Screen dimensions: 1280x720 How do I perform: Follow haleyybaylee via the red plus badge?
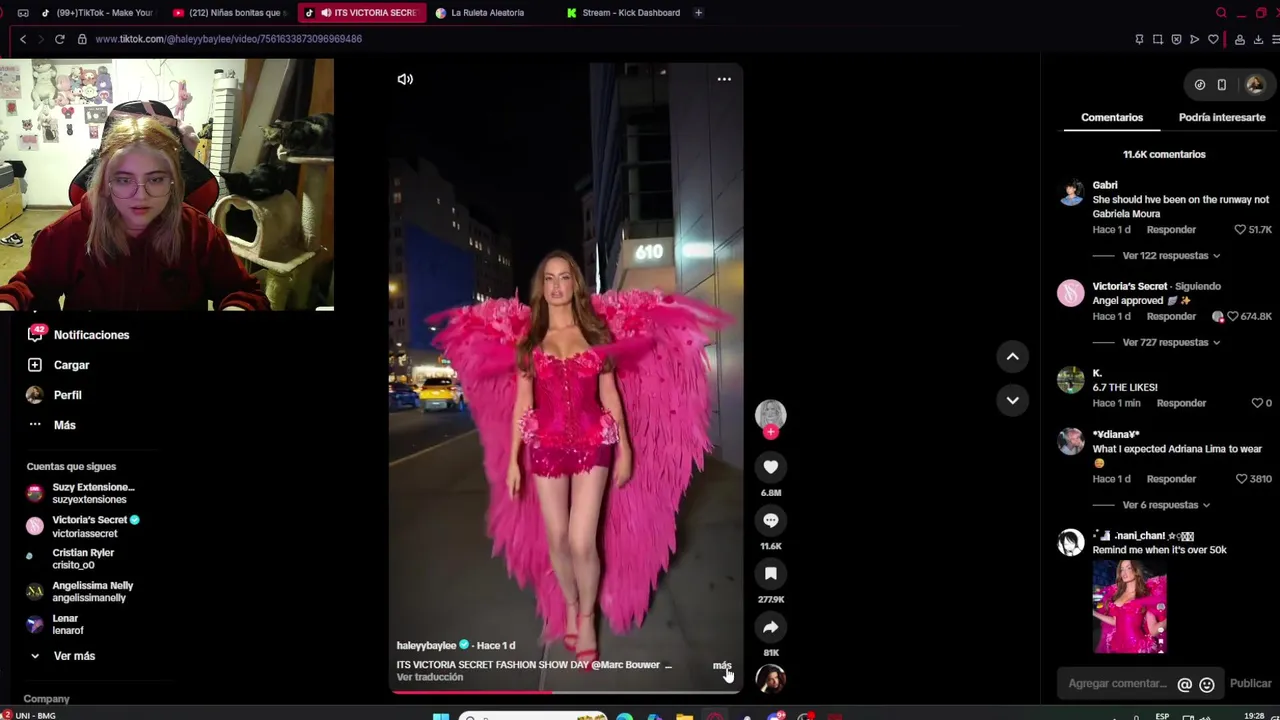pyautogui.click(x=770, y=432)
